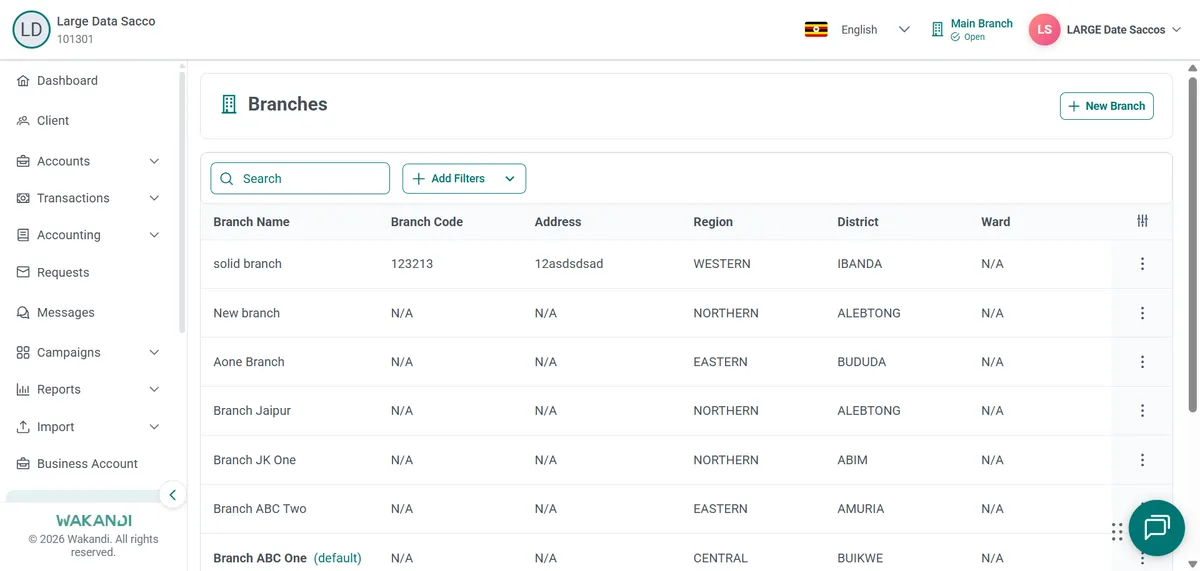Click the ABIM district cell
This screenshot has width=1200, height=571.
click(853, 460)
